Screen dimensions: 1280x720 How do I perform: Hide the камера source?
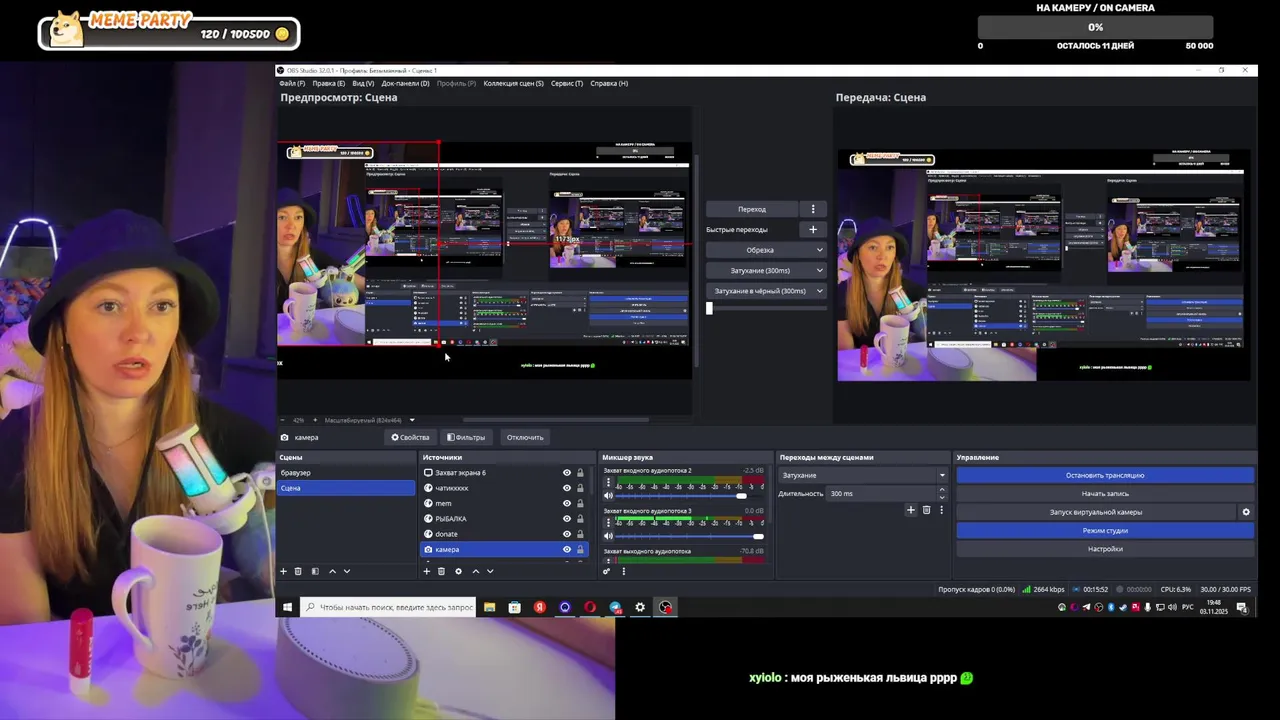pos(567,549)
